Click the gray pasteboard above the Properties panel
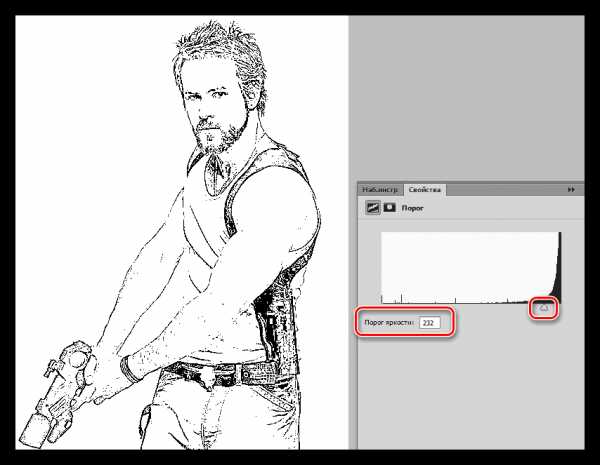Screen dimensions: 600x465 (470, 90)
